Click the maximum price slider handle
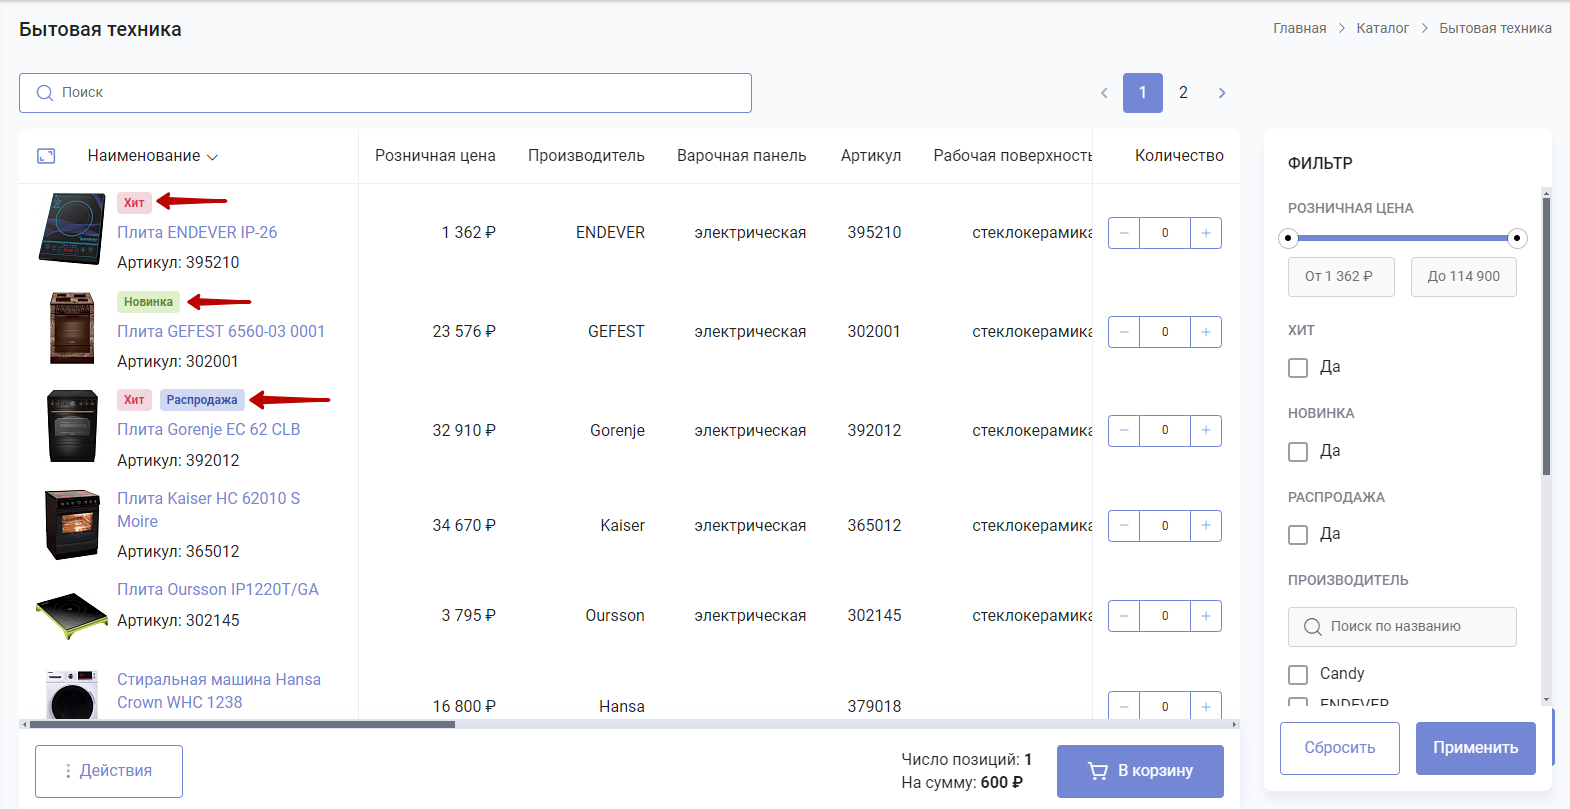1570x809 pixels. pos(1517,238)
